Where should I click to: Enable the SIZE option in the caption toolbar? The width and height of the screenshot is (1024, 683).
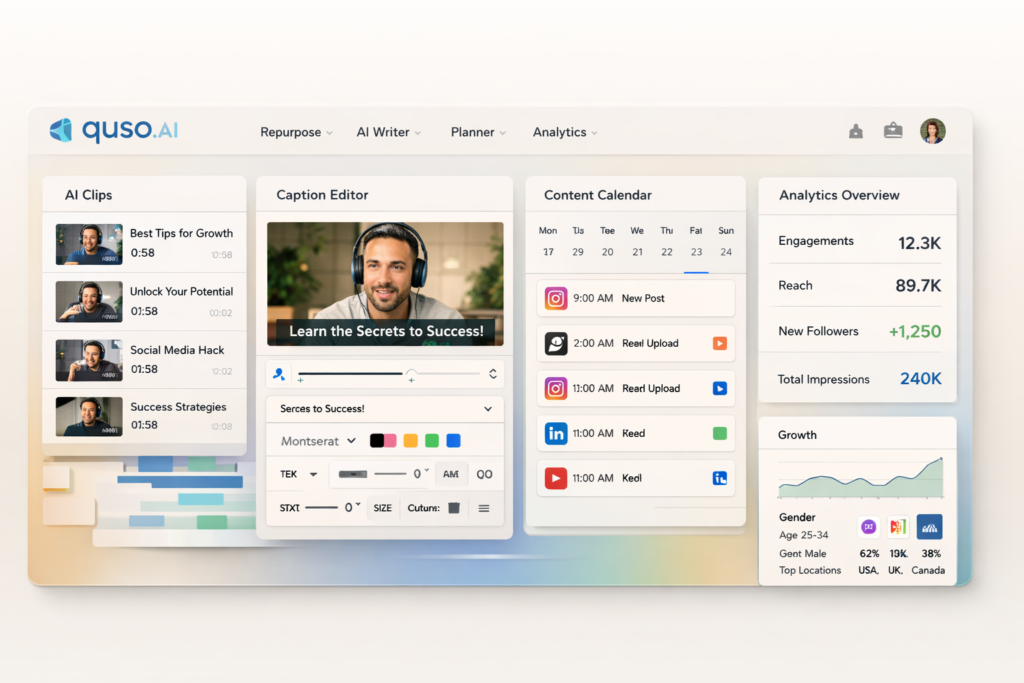[x=382, y=507]
